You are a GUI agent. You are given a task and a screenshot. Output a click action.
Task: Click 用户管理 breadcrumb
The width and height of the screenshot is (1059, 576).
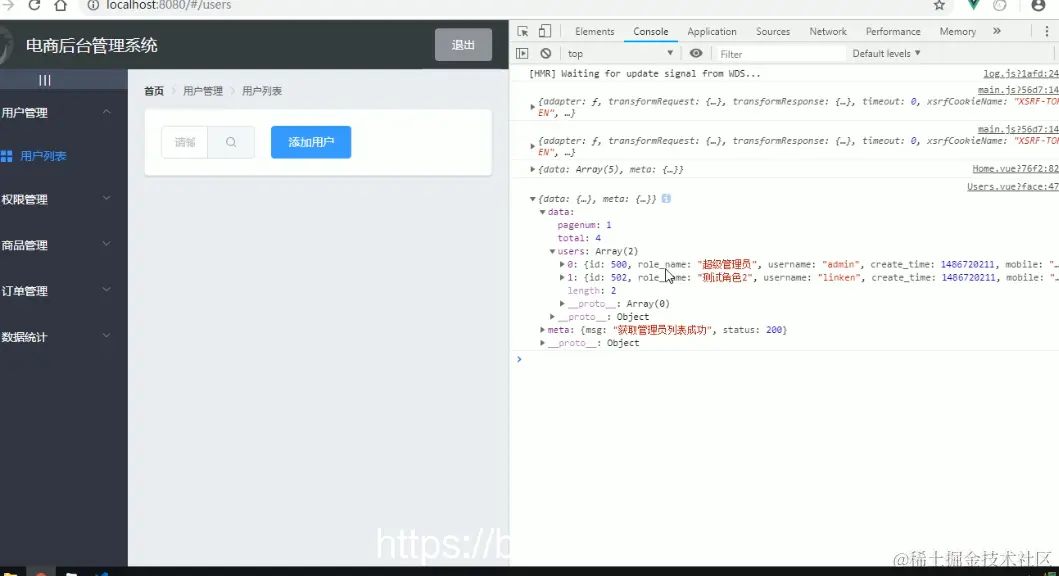[203, 90]
